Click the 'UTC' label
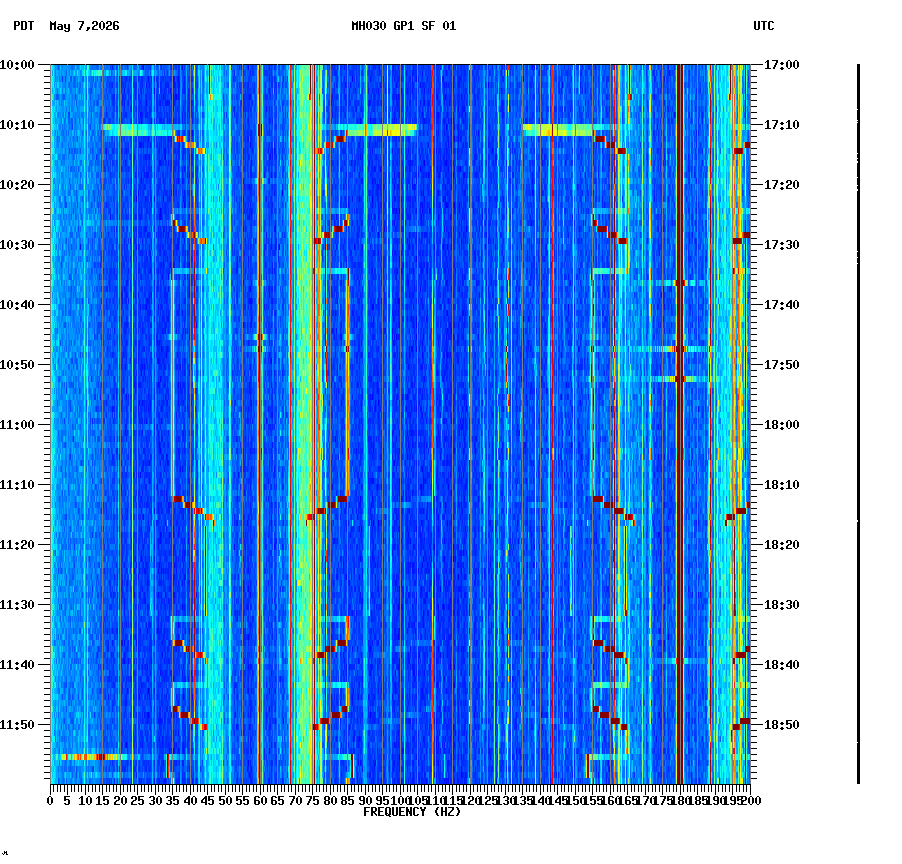This screenshot has width=902, height=864. pos(764,26)
